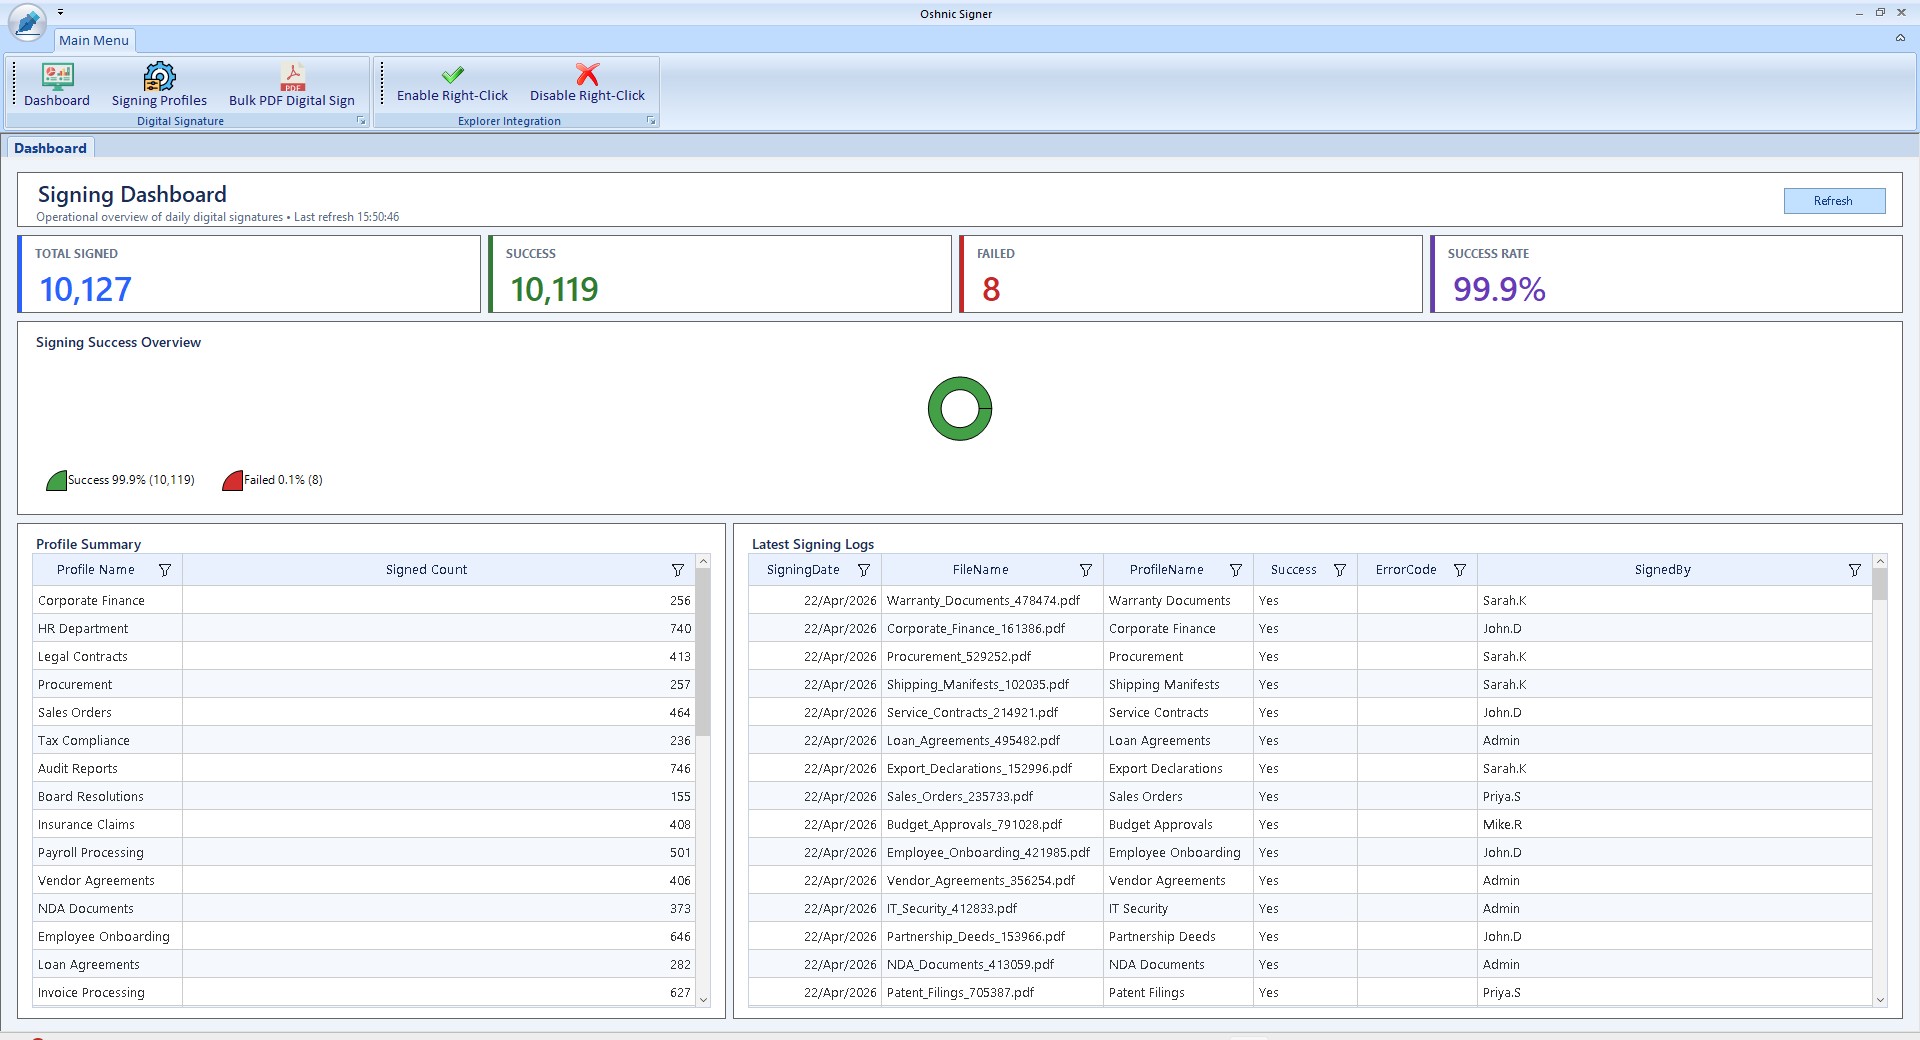Filter the Profile Name column
The image size is (1920, 1040).
point(165,570)
